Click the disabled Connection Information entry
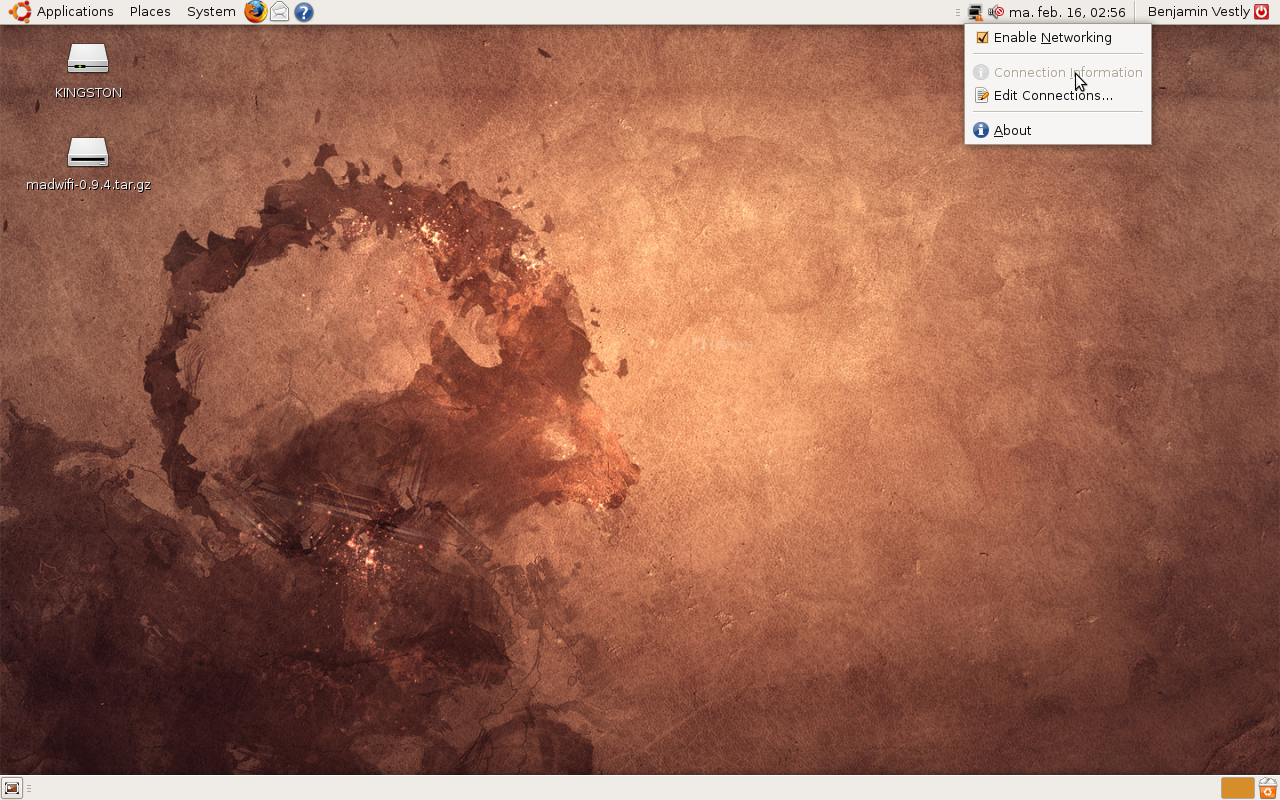The width and height of the screenshot is (1280, 800). (x=1058, y=72)
